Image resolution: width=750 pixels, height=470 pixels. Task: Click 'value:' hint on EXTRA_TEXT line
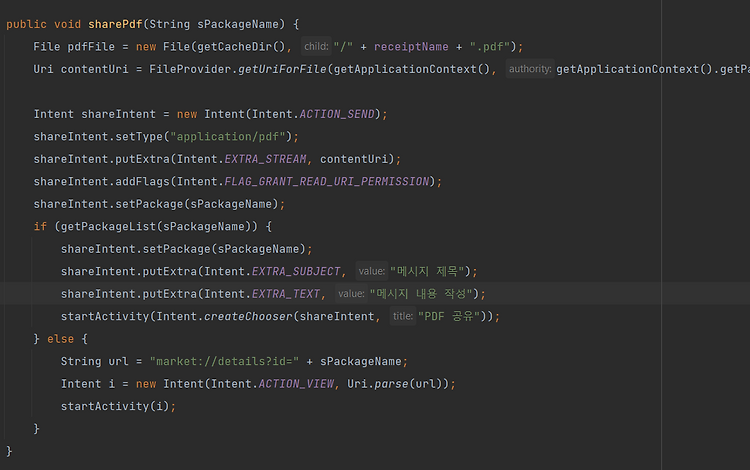351,294
